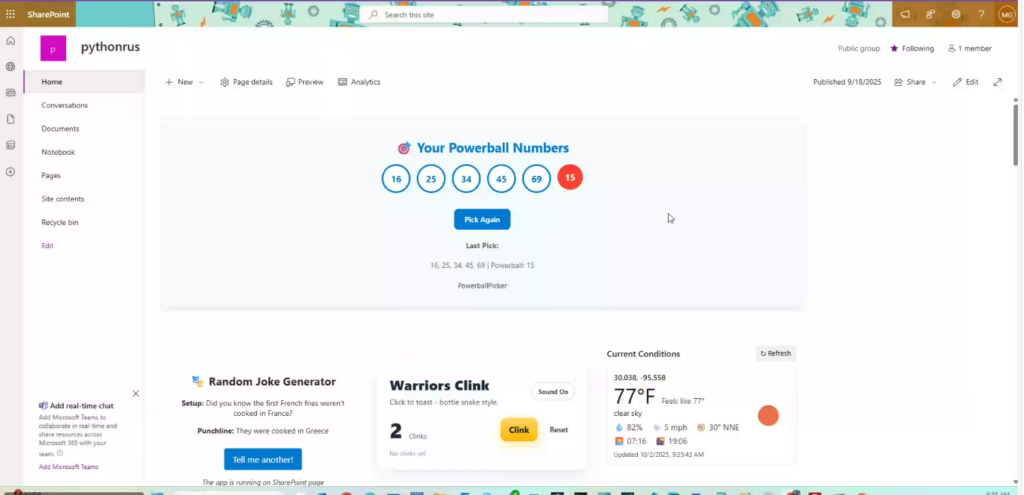Click the people network icon in header
Viewport: 1024px width, 495px height.
(931, 14)
